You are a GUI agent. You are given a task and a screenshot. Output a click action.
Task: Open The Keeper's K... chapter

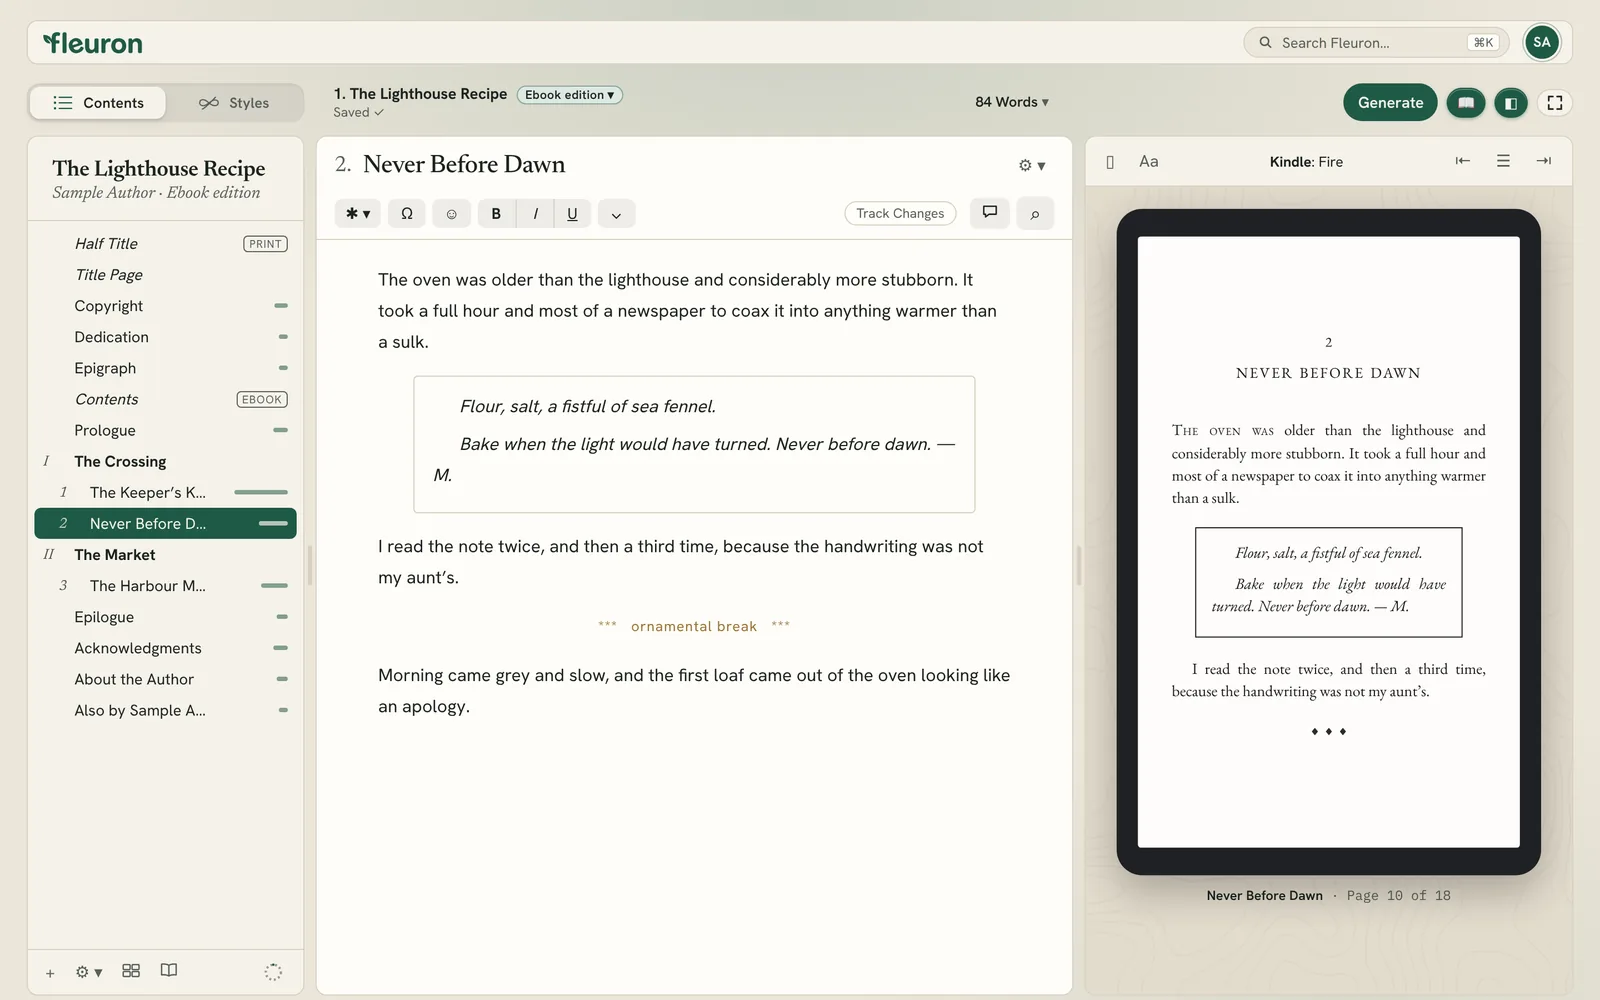166,492
